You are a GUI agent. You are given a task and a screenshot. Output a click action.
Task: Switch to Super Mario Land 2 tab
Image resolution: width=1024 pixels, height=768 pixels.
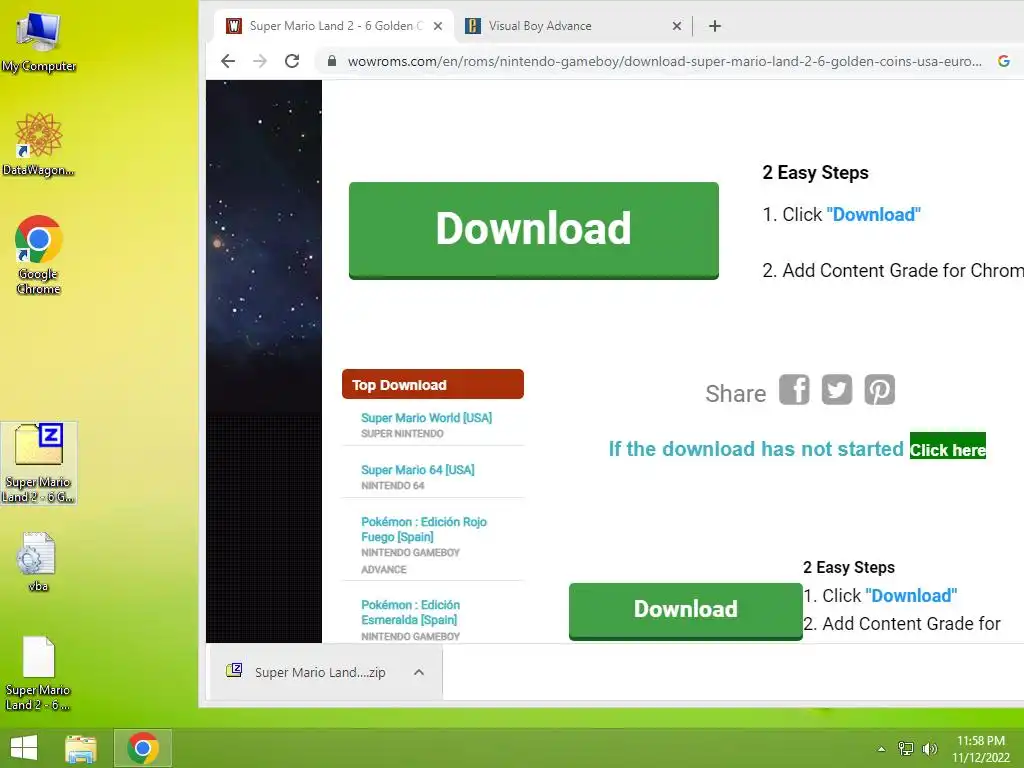point(333,26)
